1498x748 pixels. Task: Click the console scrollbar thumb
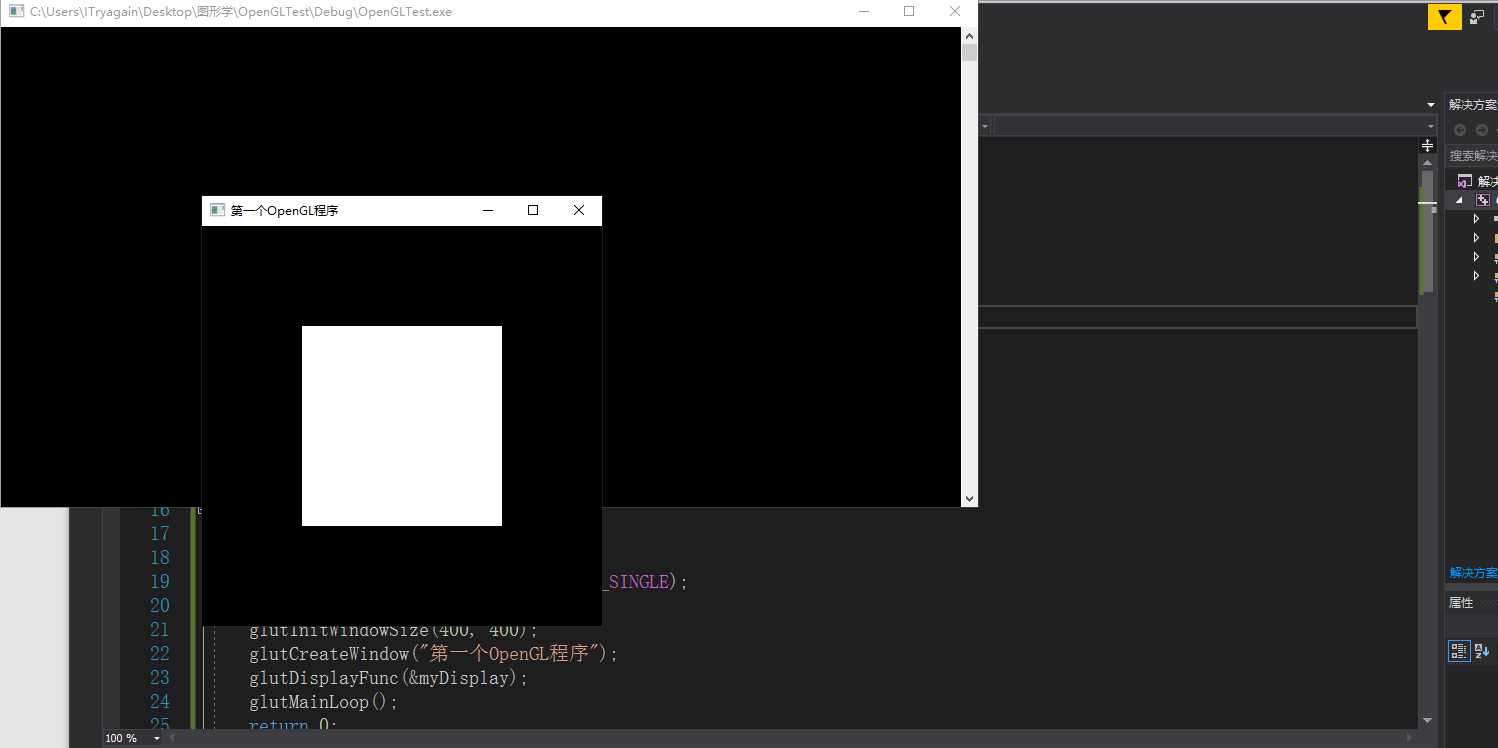click(x=969, y=52)
